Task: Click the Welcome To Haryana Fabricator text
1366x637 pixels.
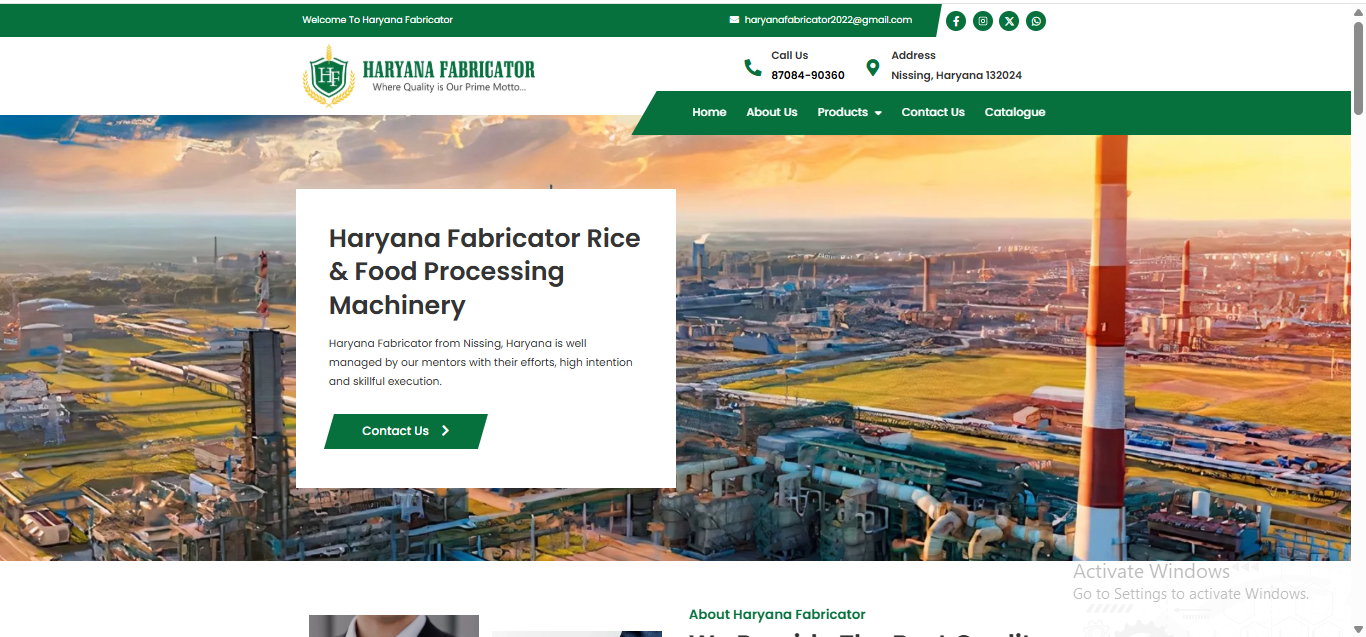Action: (378, 20)
